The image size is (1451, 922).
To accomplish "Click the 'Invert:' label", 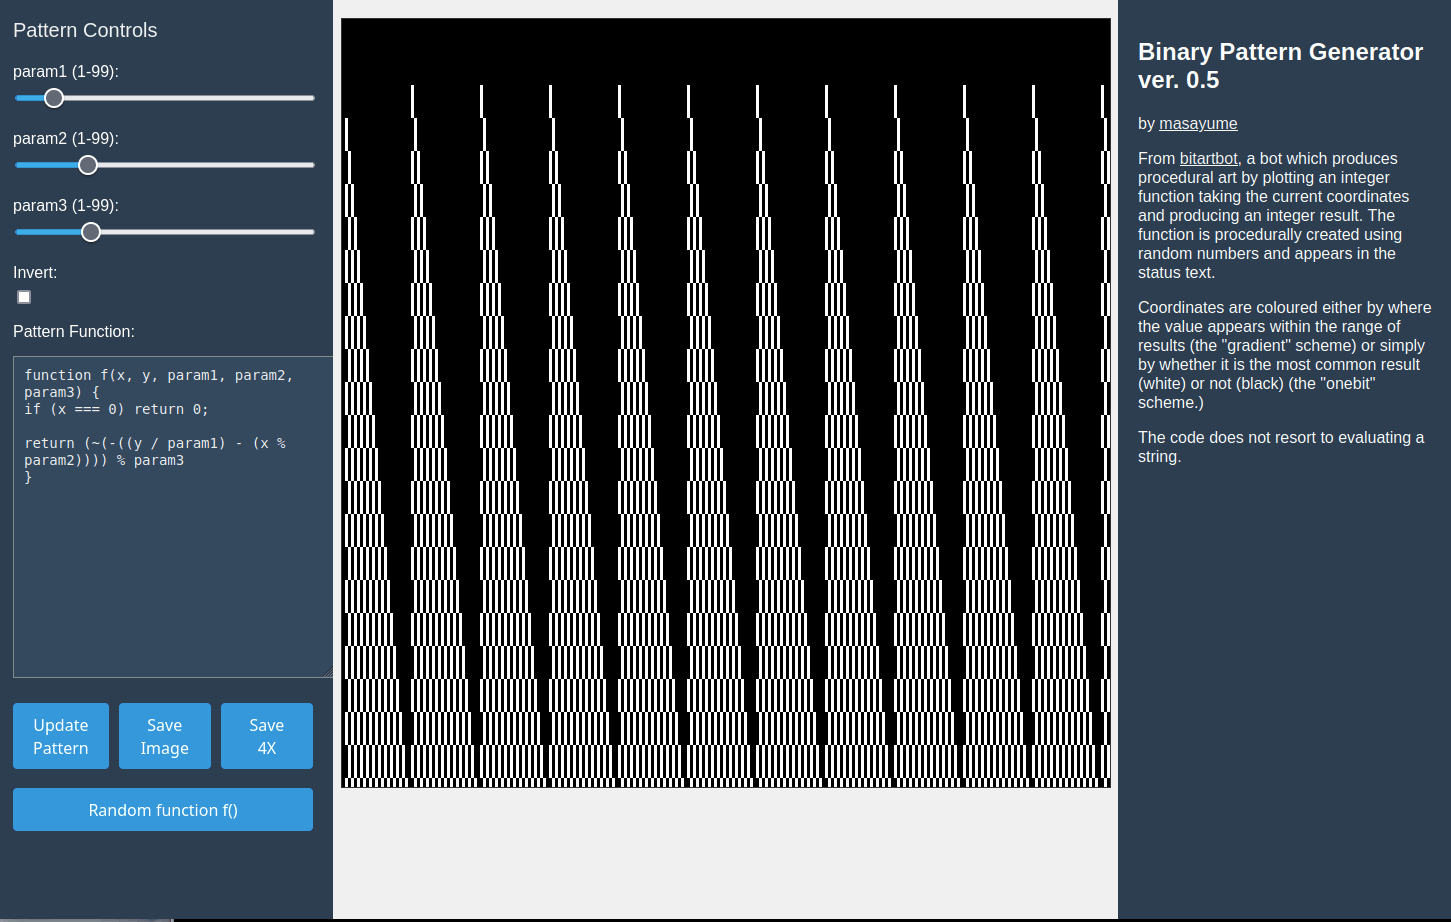I will coord(35,273).
